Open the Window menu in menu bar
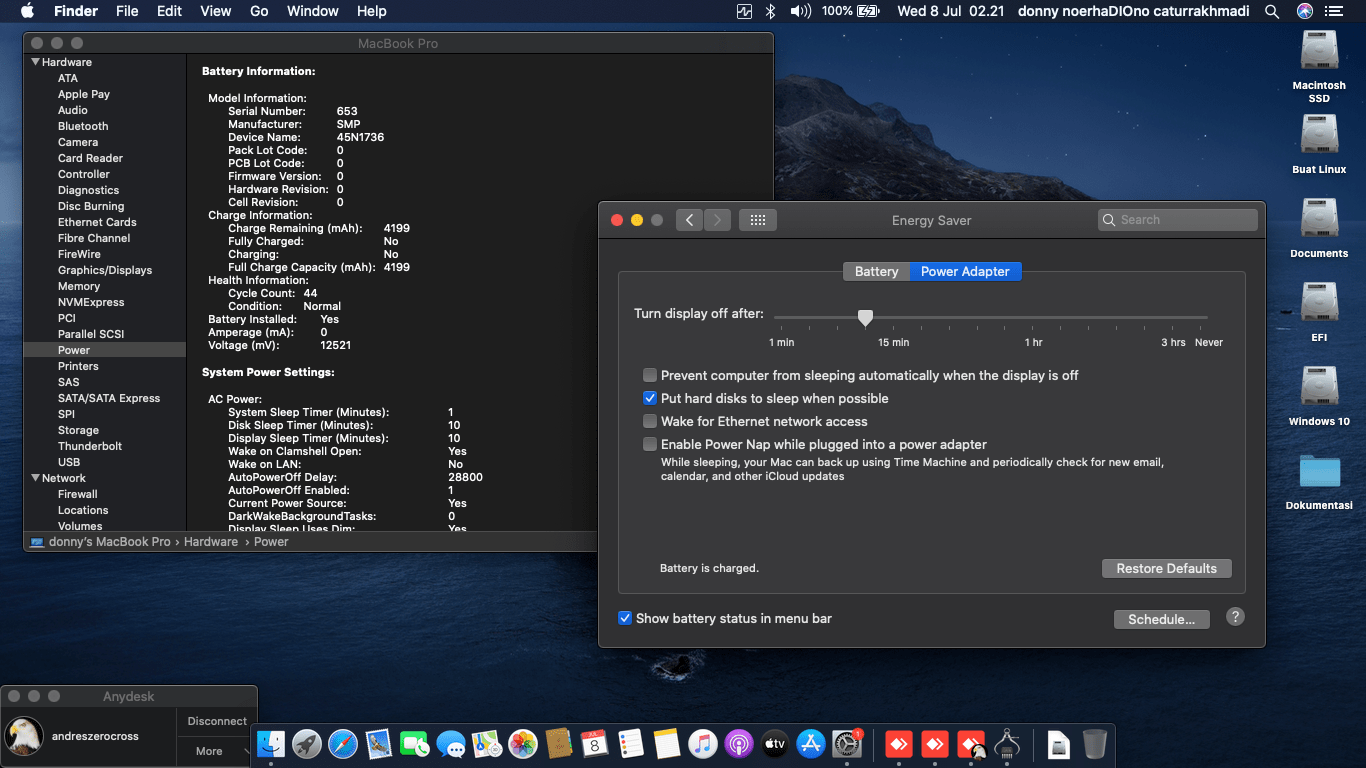This screenshot has height=768, width=1366. pyautogui.click(x=312, y=11)
